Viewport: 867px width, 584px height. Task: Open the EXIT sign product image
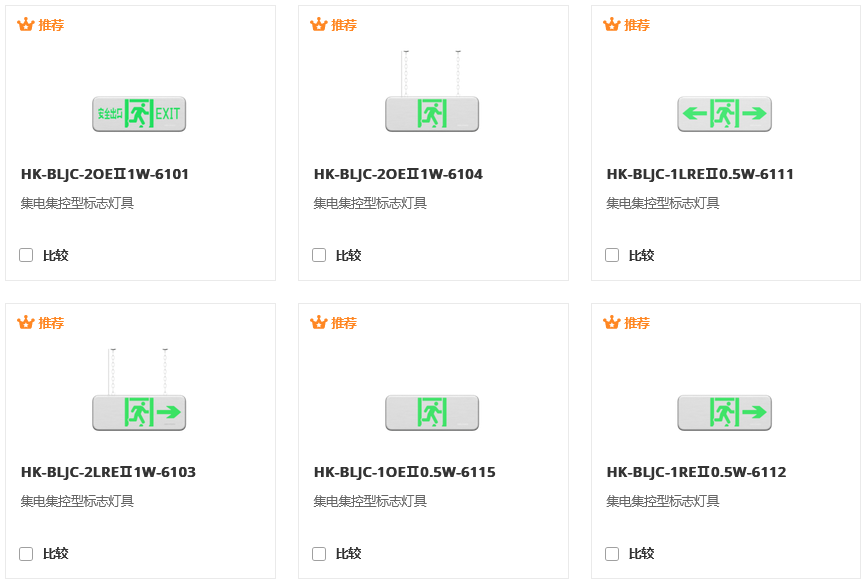[139, 114]
